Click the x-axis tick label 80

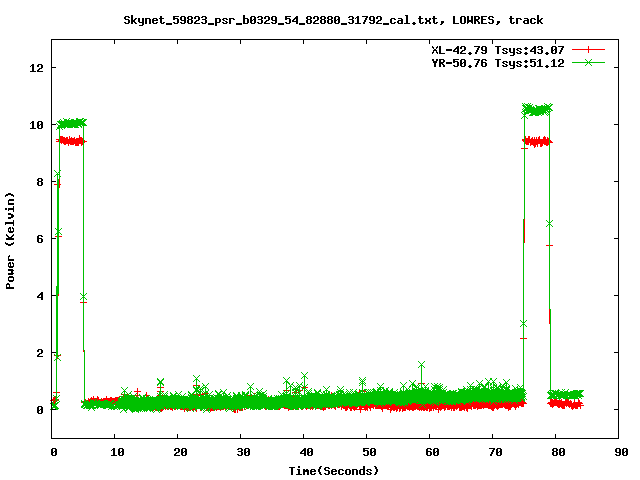tap(558, 452)
